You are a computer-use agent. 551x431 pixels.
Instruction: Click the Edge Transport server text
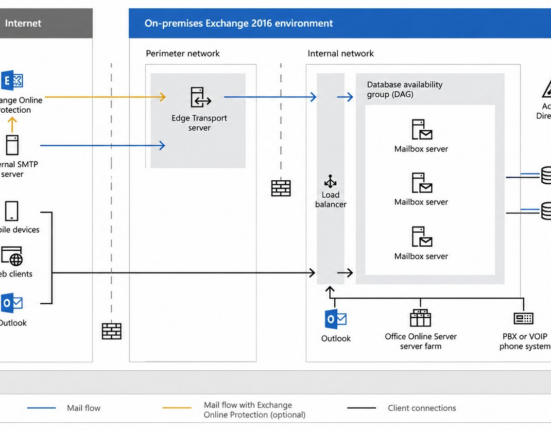(x=199, y=123)
